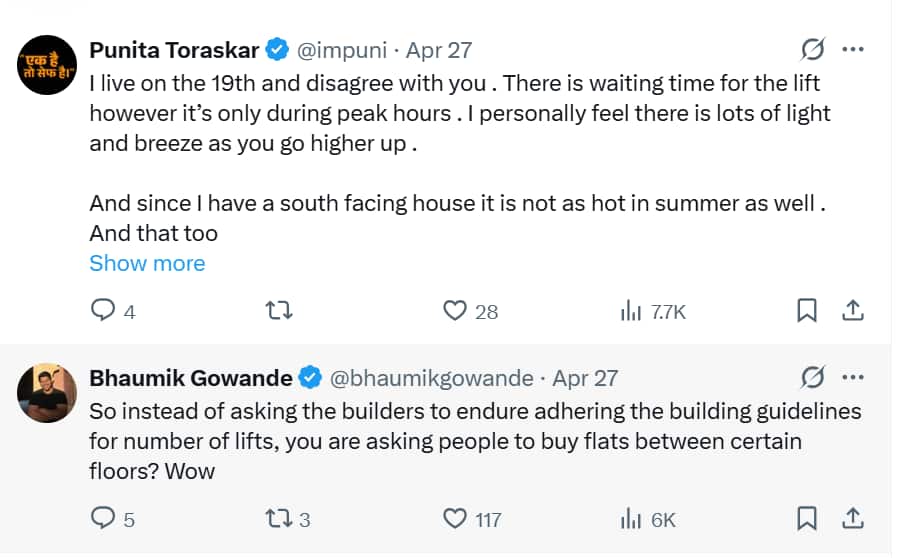View analytics for Bhaumik's 6K views

[x=631, y=519]
